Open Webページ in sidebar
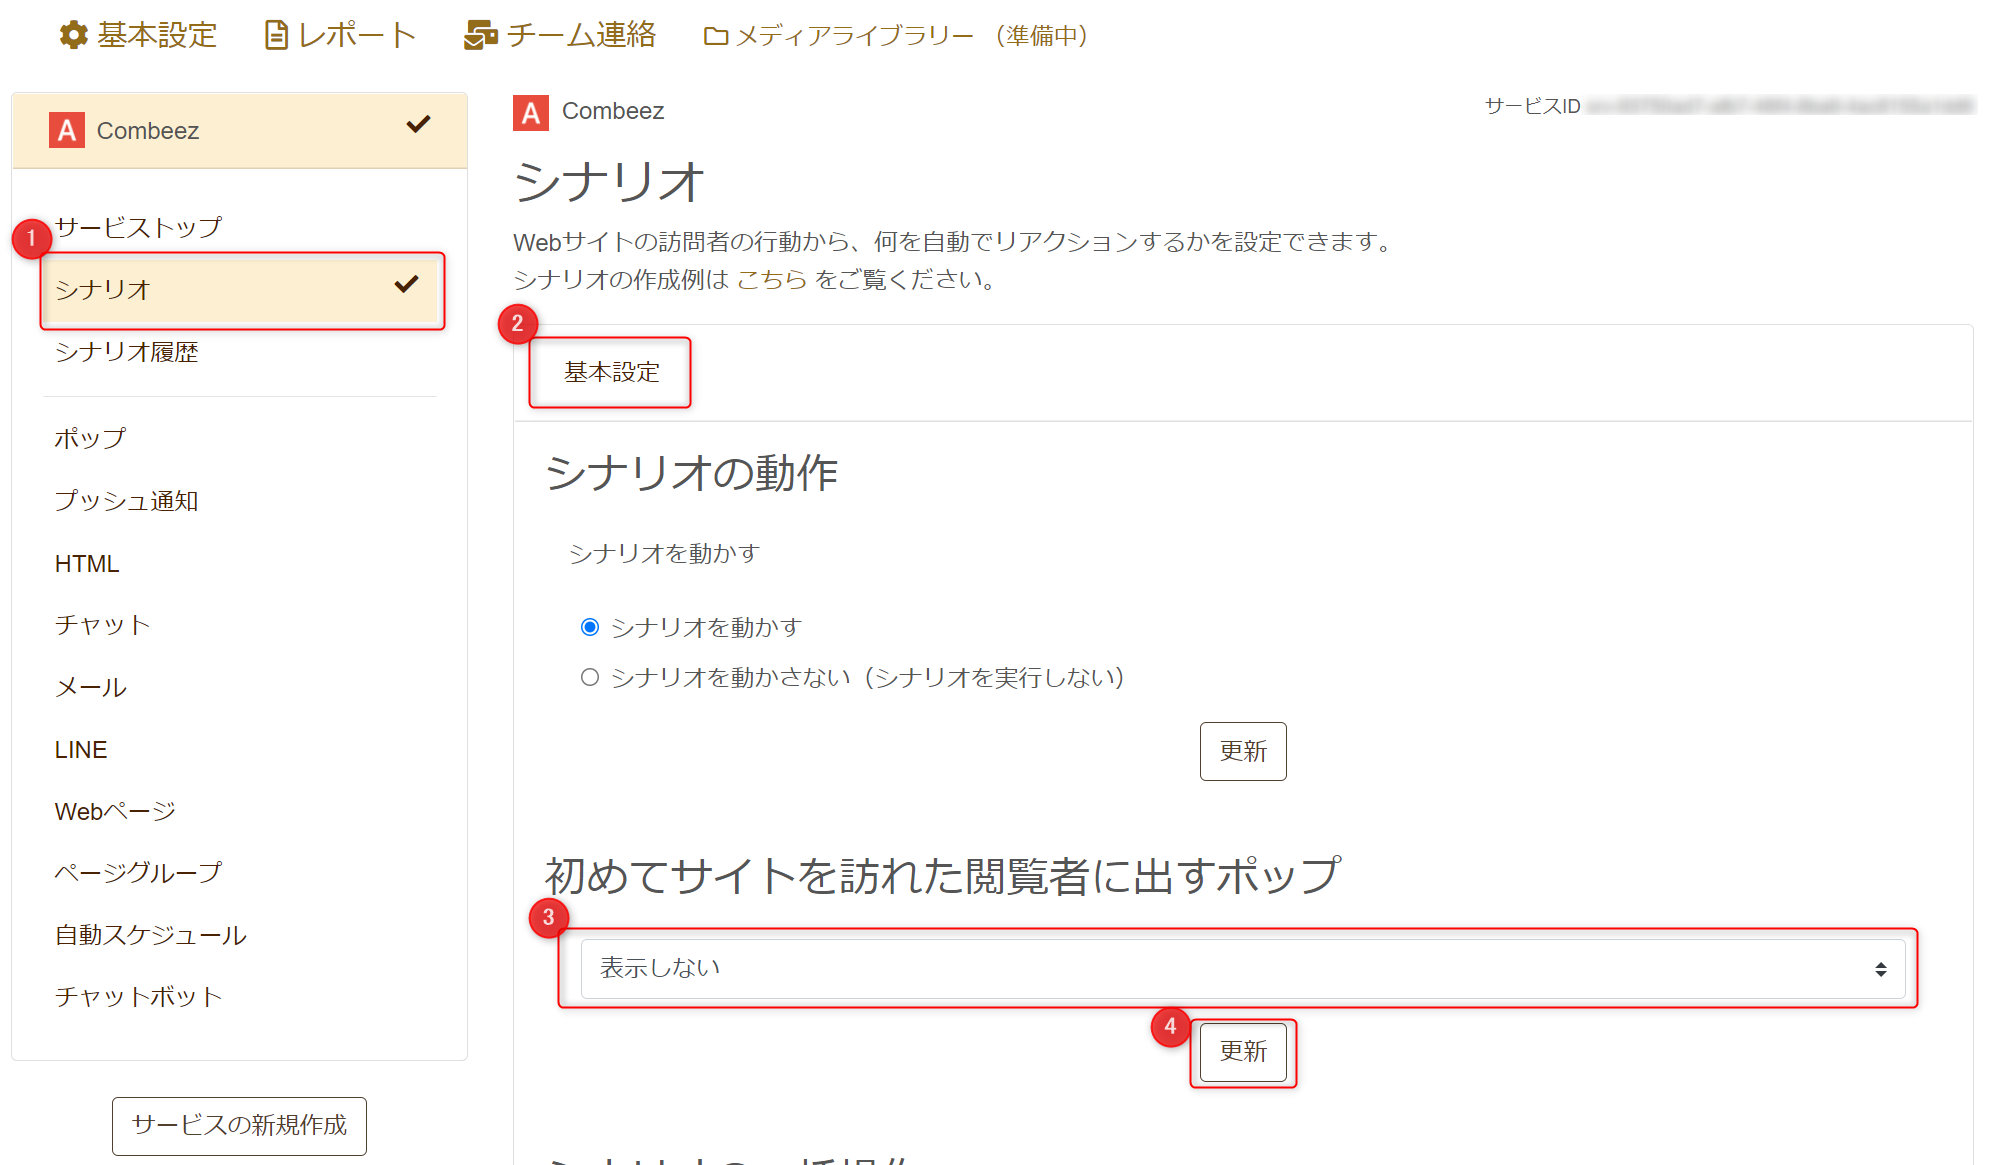Viewport: 1989px width, 1165px height. click(x=115, y=811)
